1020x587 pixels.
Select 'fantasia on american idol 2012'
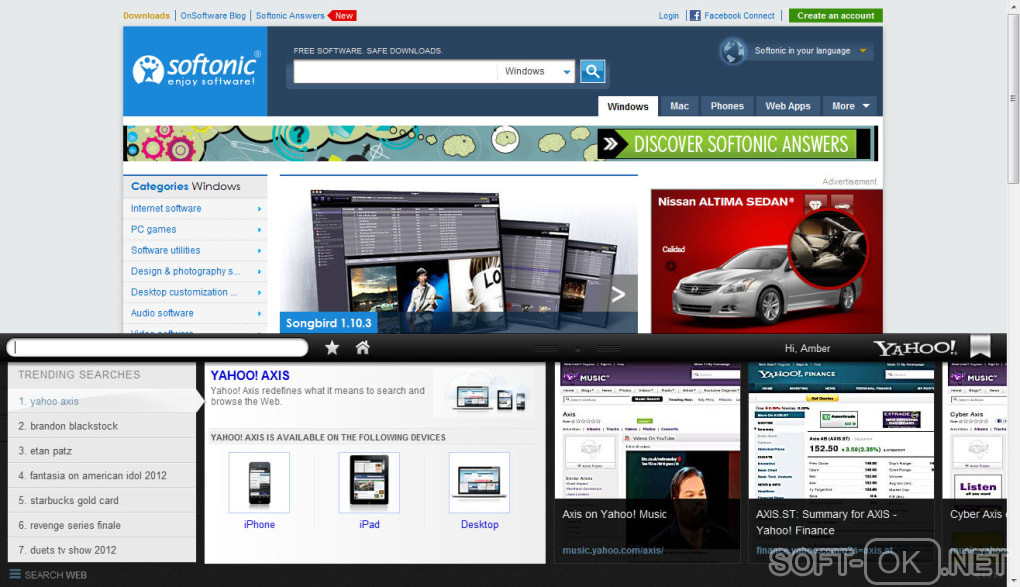(x=102, y=476)
